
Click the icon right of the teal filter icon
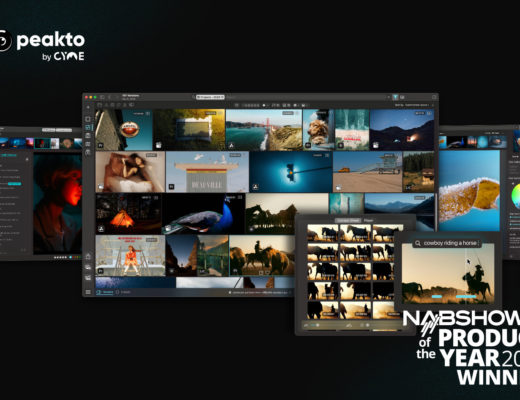[402, 97]
